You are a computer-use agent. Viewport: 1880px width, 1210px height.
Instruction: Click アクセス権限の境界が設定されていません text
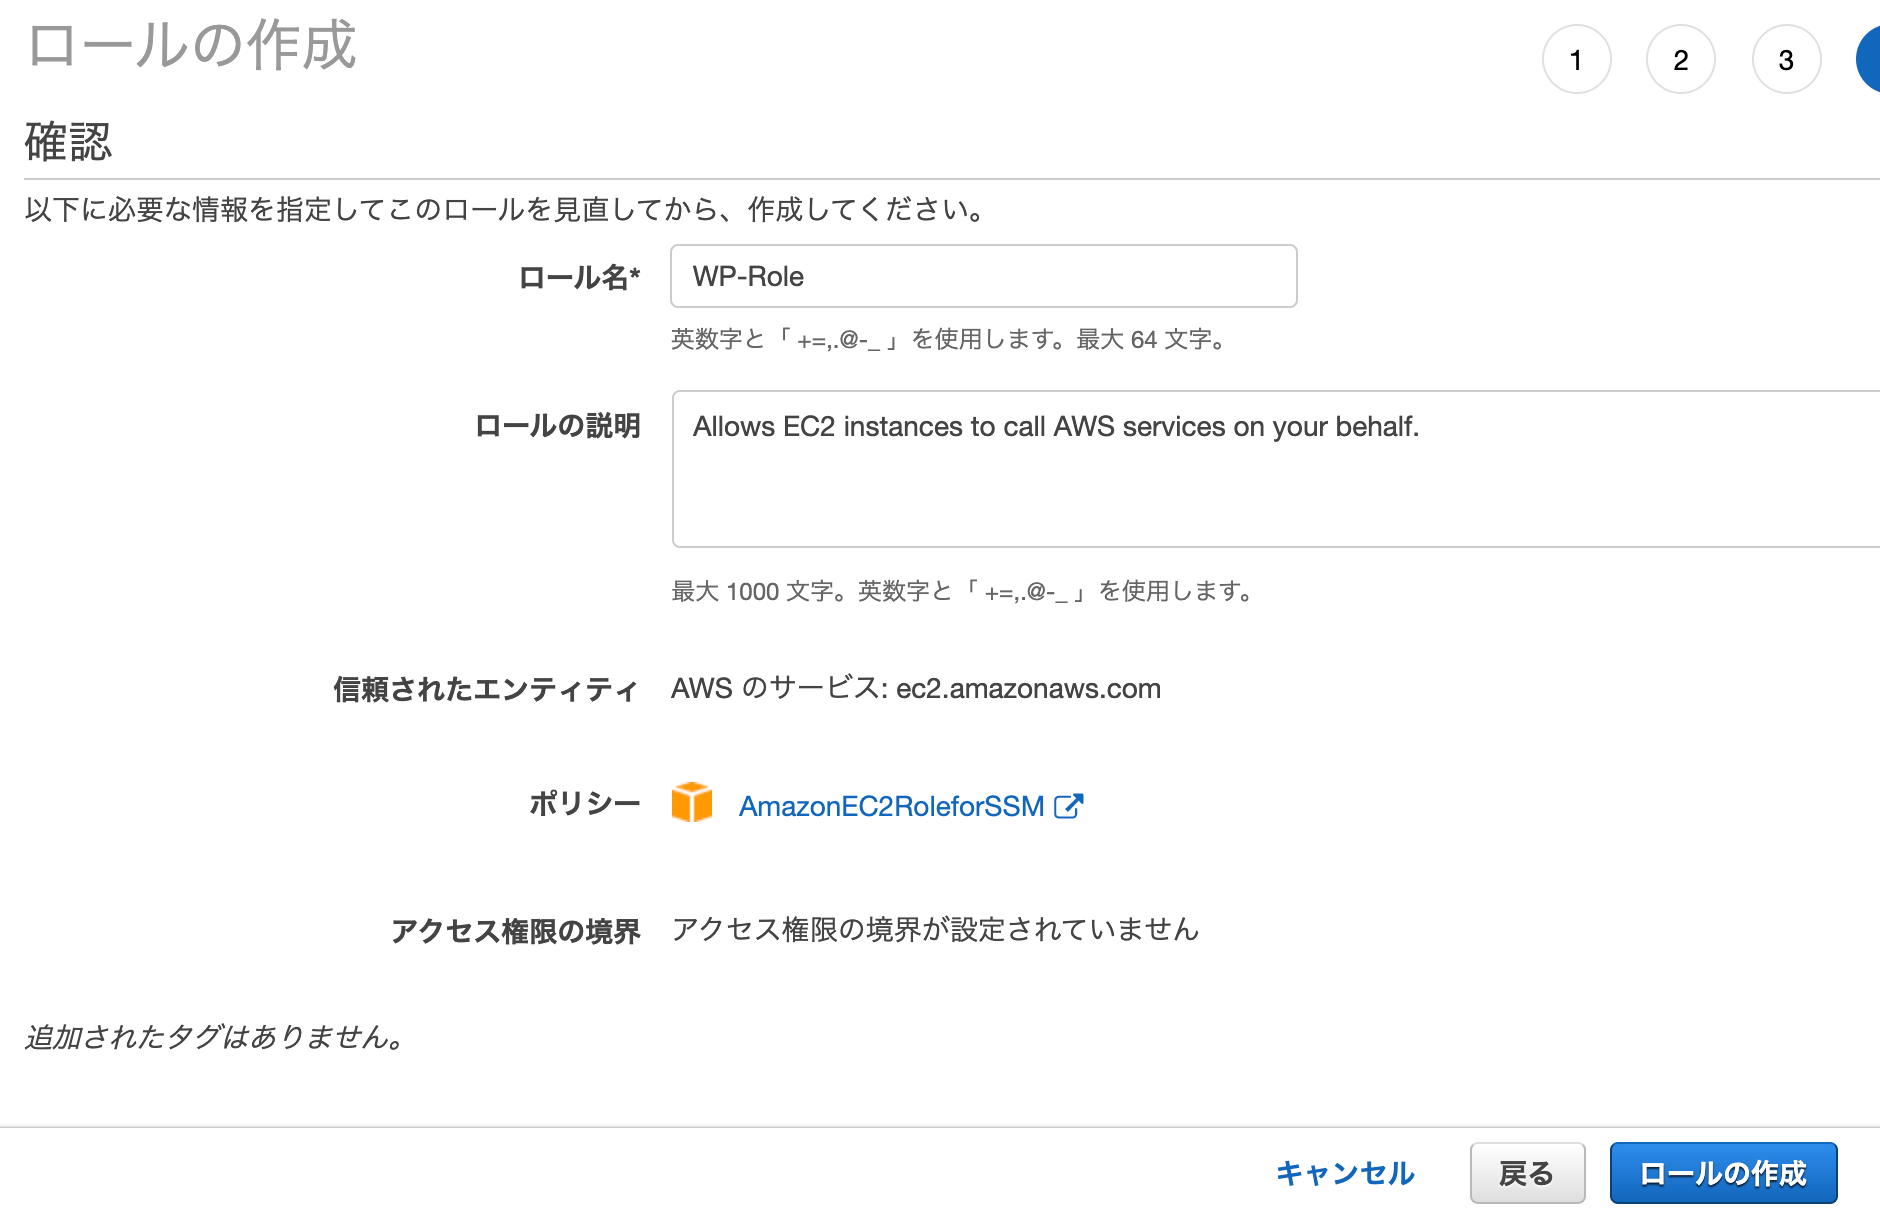[x=935, y=929]
